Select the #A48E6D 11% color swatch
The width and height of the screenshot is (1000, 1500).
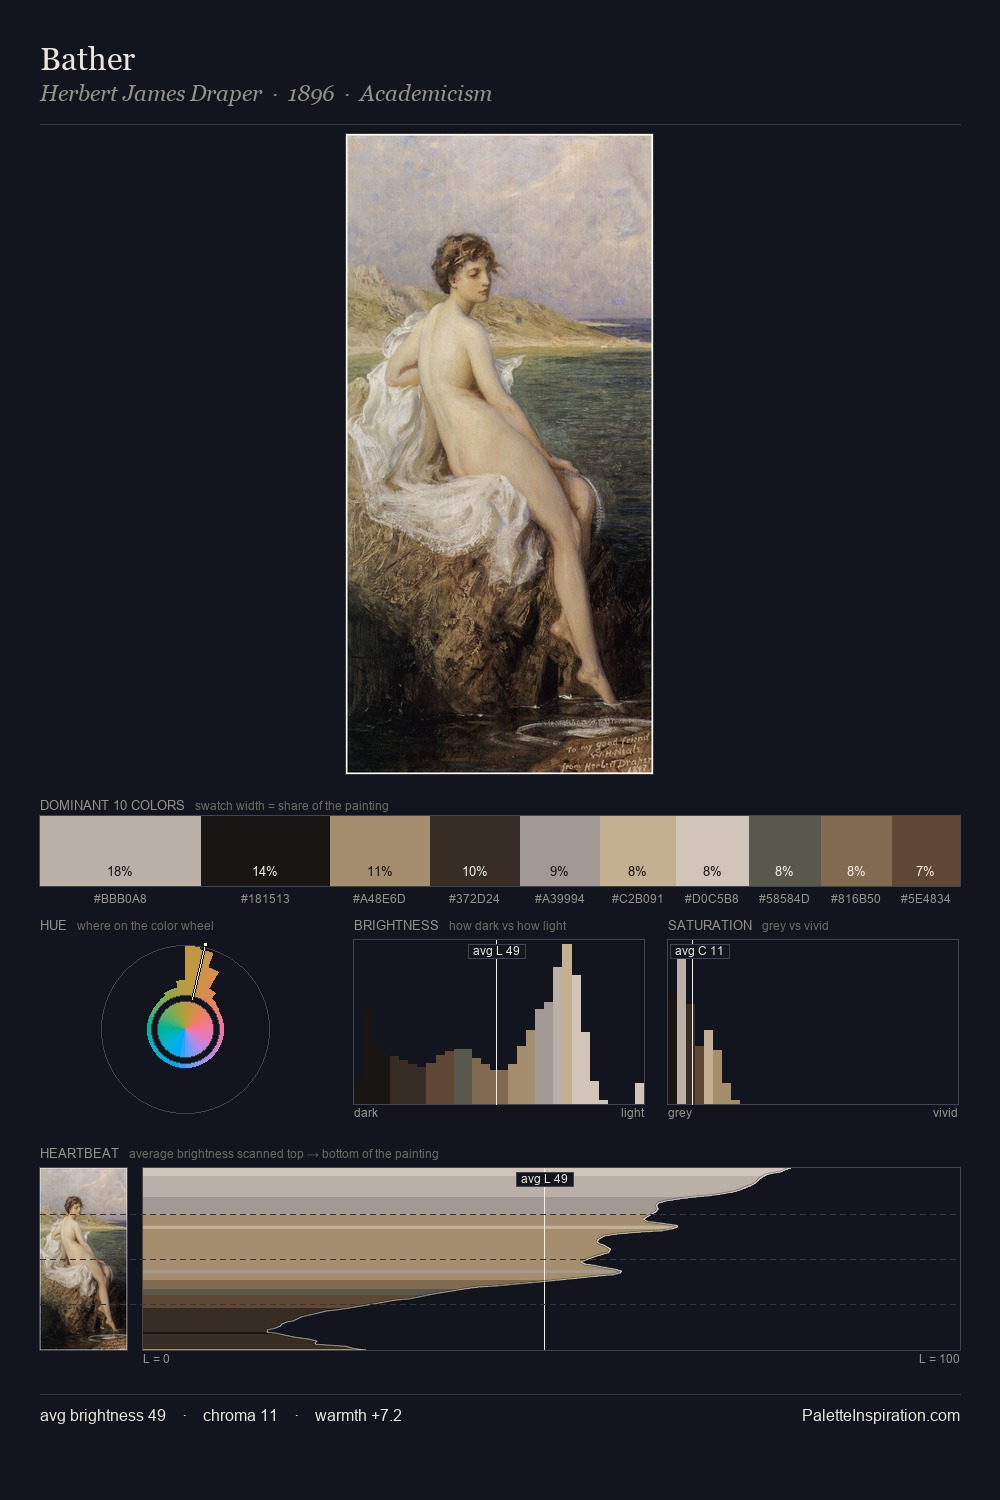tap(380, 851)
